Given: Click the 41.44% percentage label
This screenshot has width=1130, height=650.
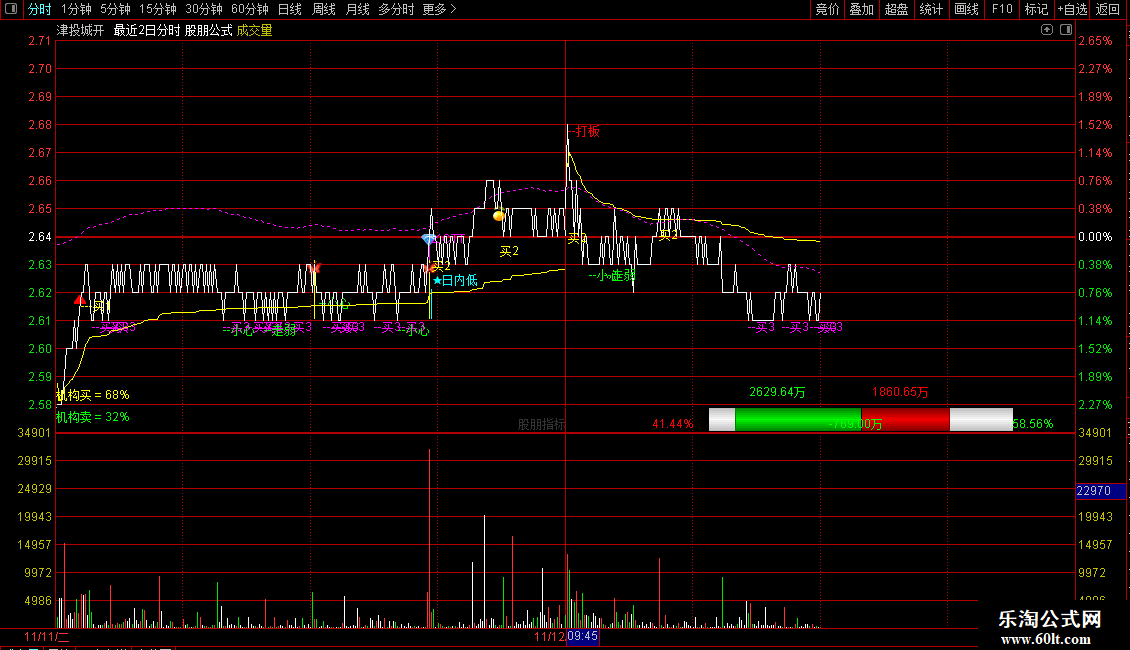Looking at the screenshot, I should (672, 424).
